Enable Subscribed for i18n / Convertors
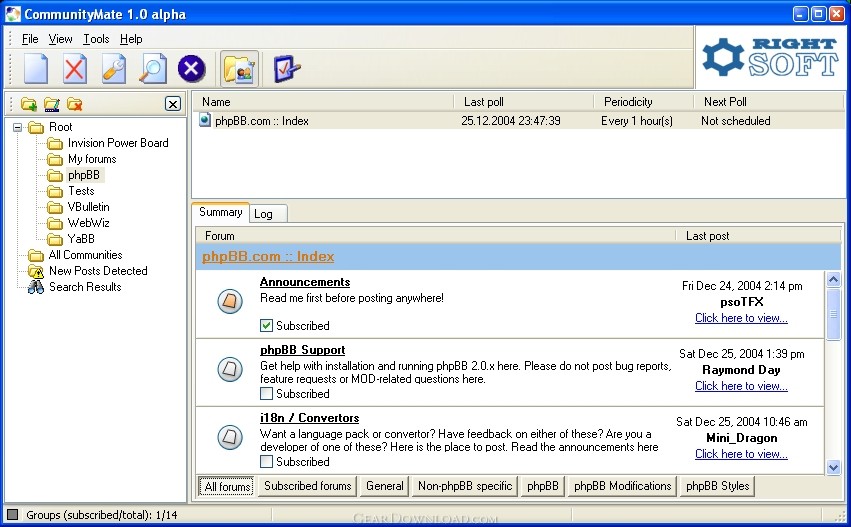851x527 pixels. [266, 462]
